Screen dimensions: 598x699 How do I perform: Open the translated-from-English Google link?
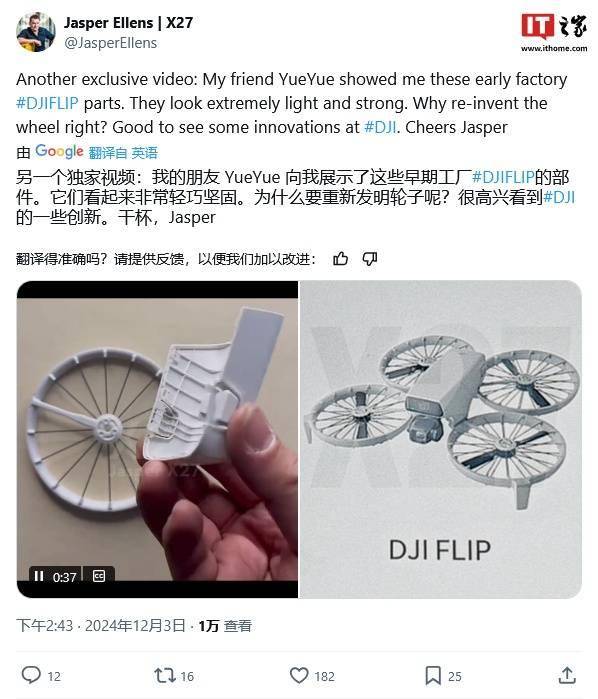123,153
